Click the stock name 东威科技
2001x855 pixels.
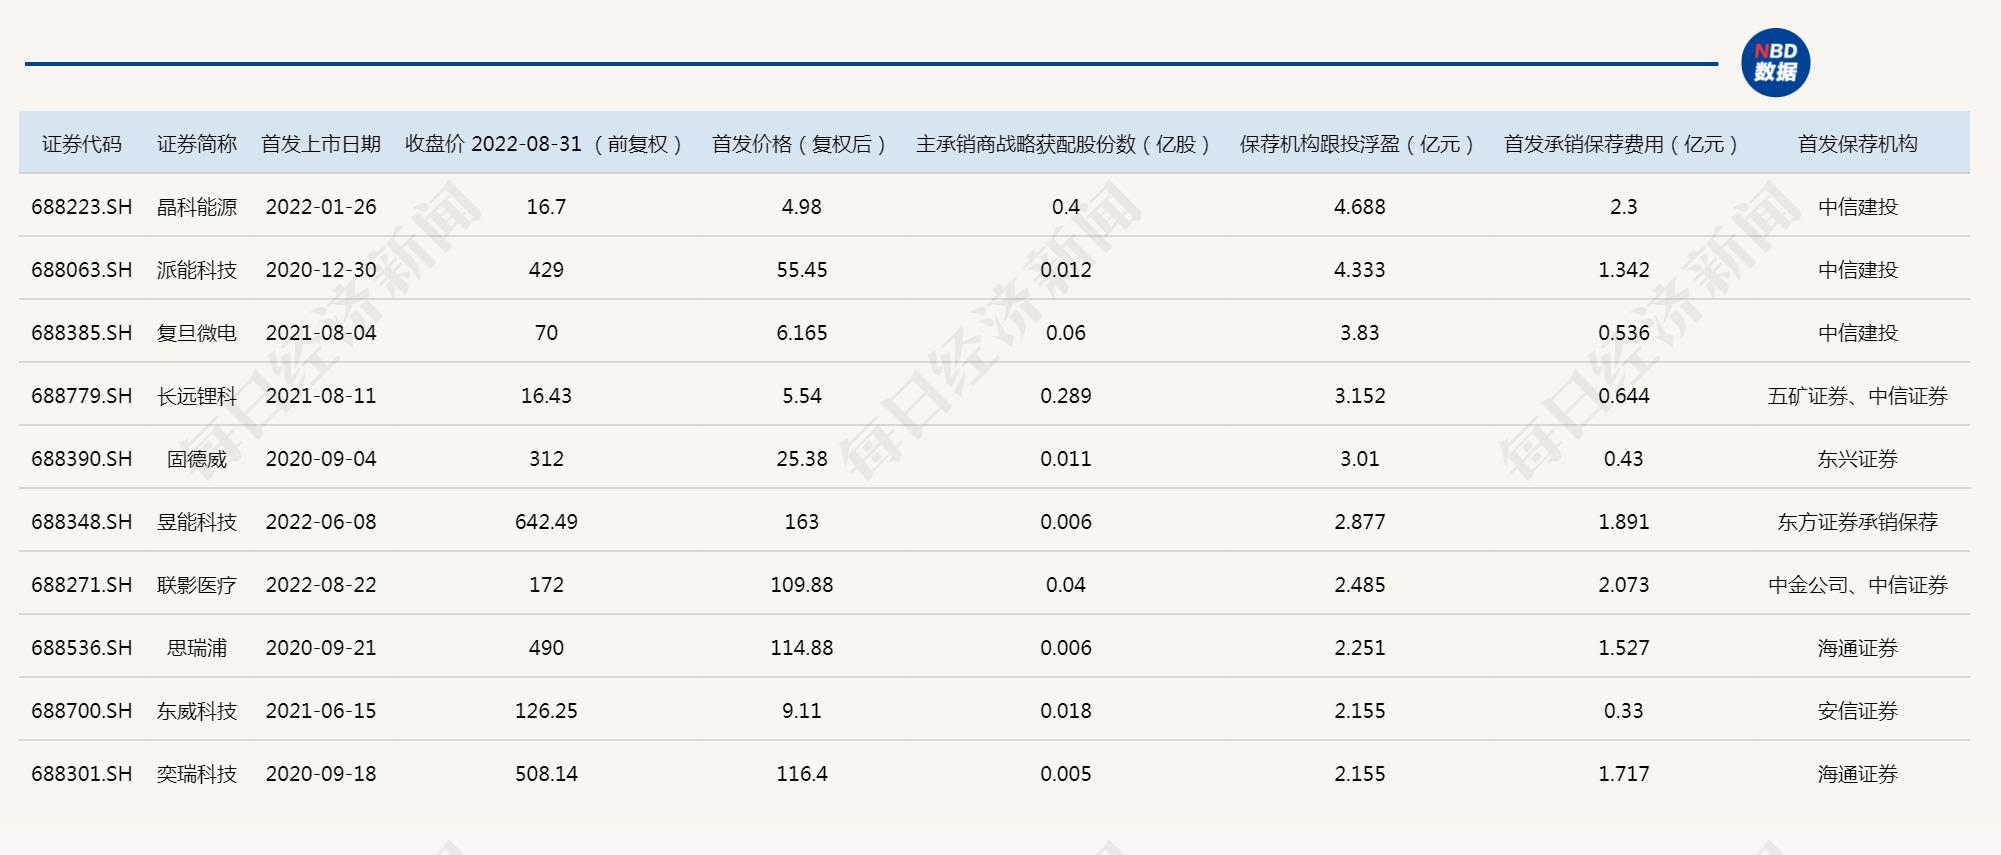(197, 711)
